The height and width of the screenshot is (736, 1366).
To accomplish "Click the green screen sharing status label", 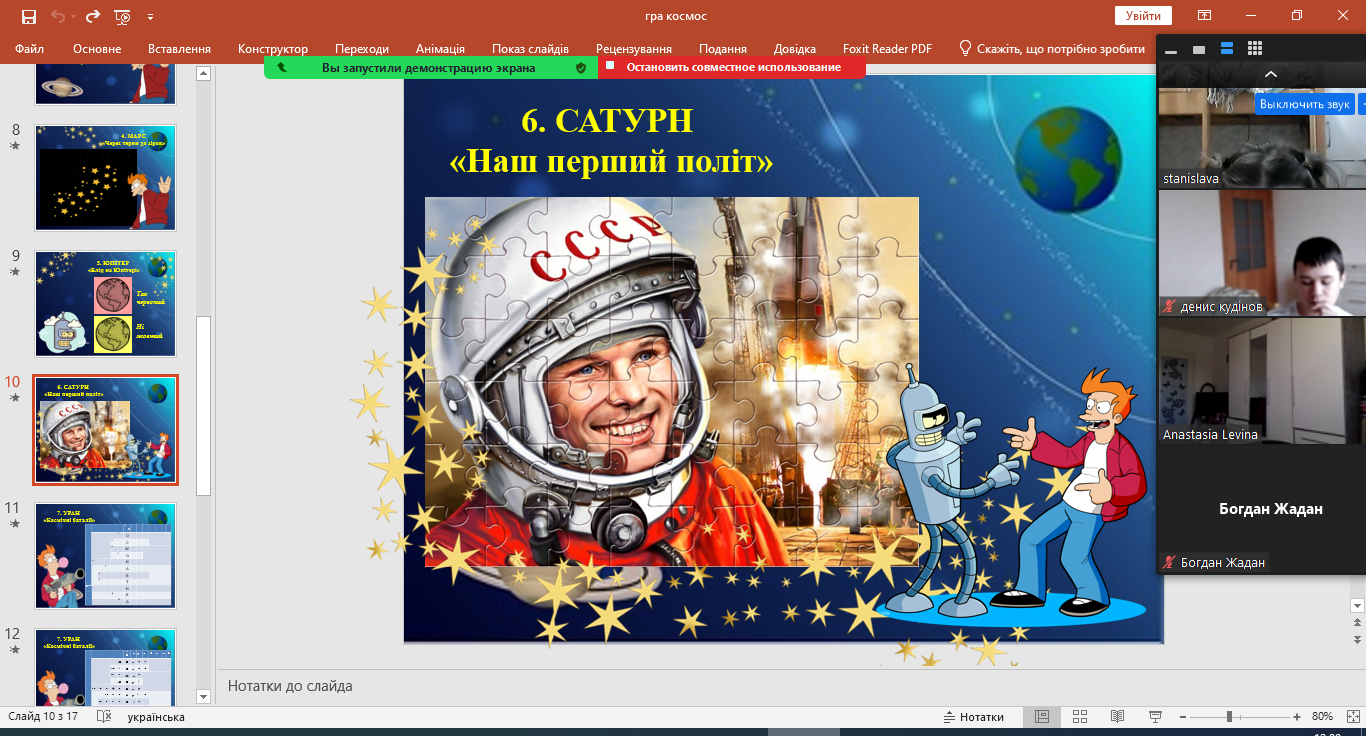I will 428,68.
